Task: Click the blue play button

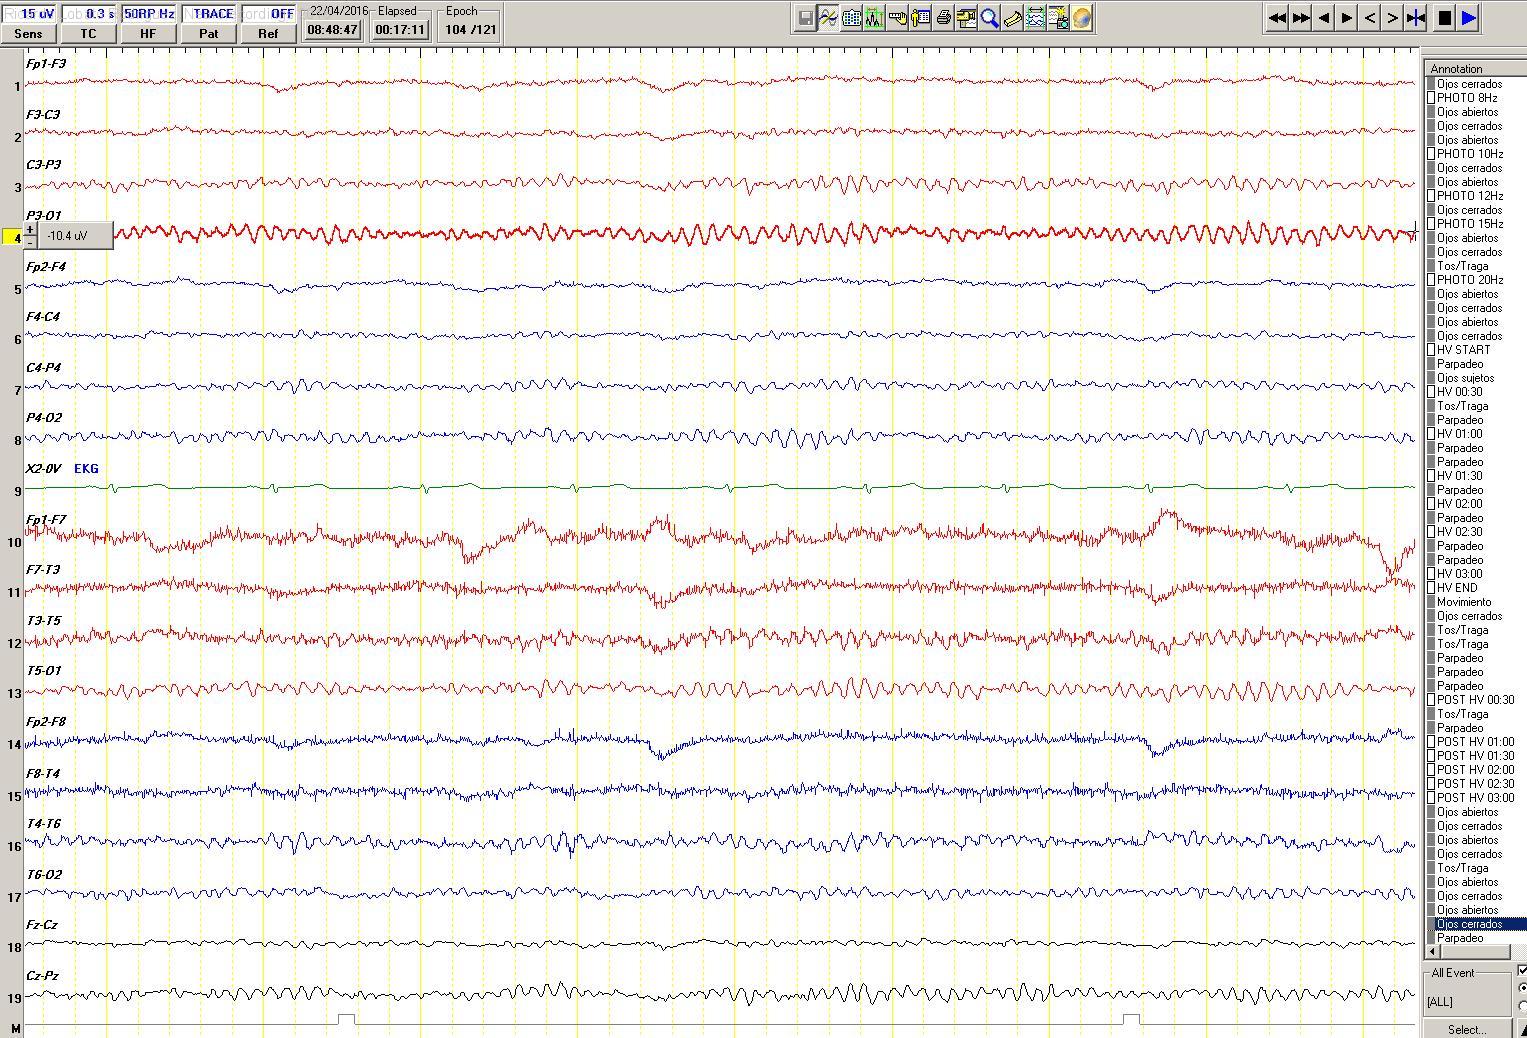Action: coord(1468,18)
